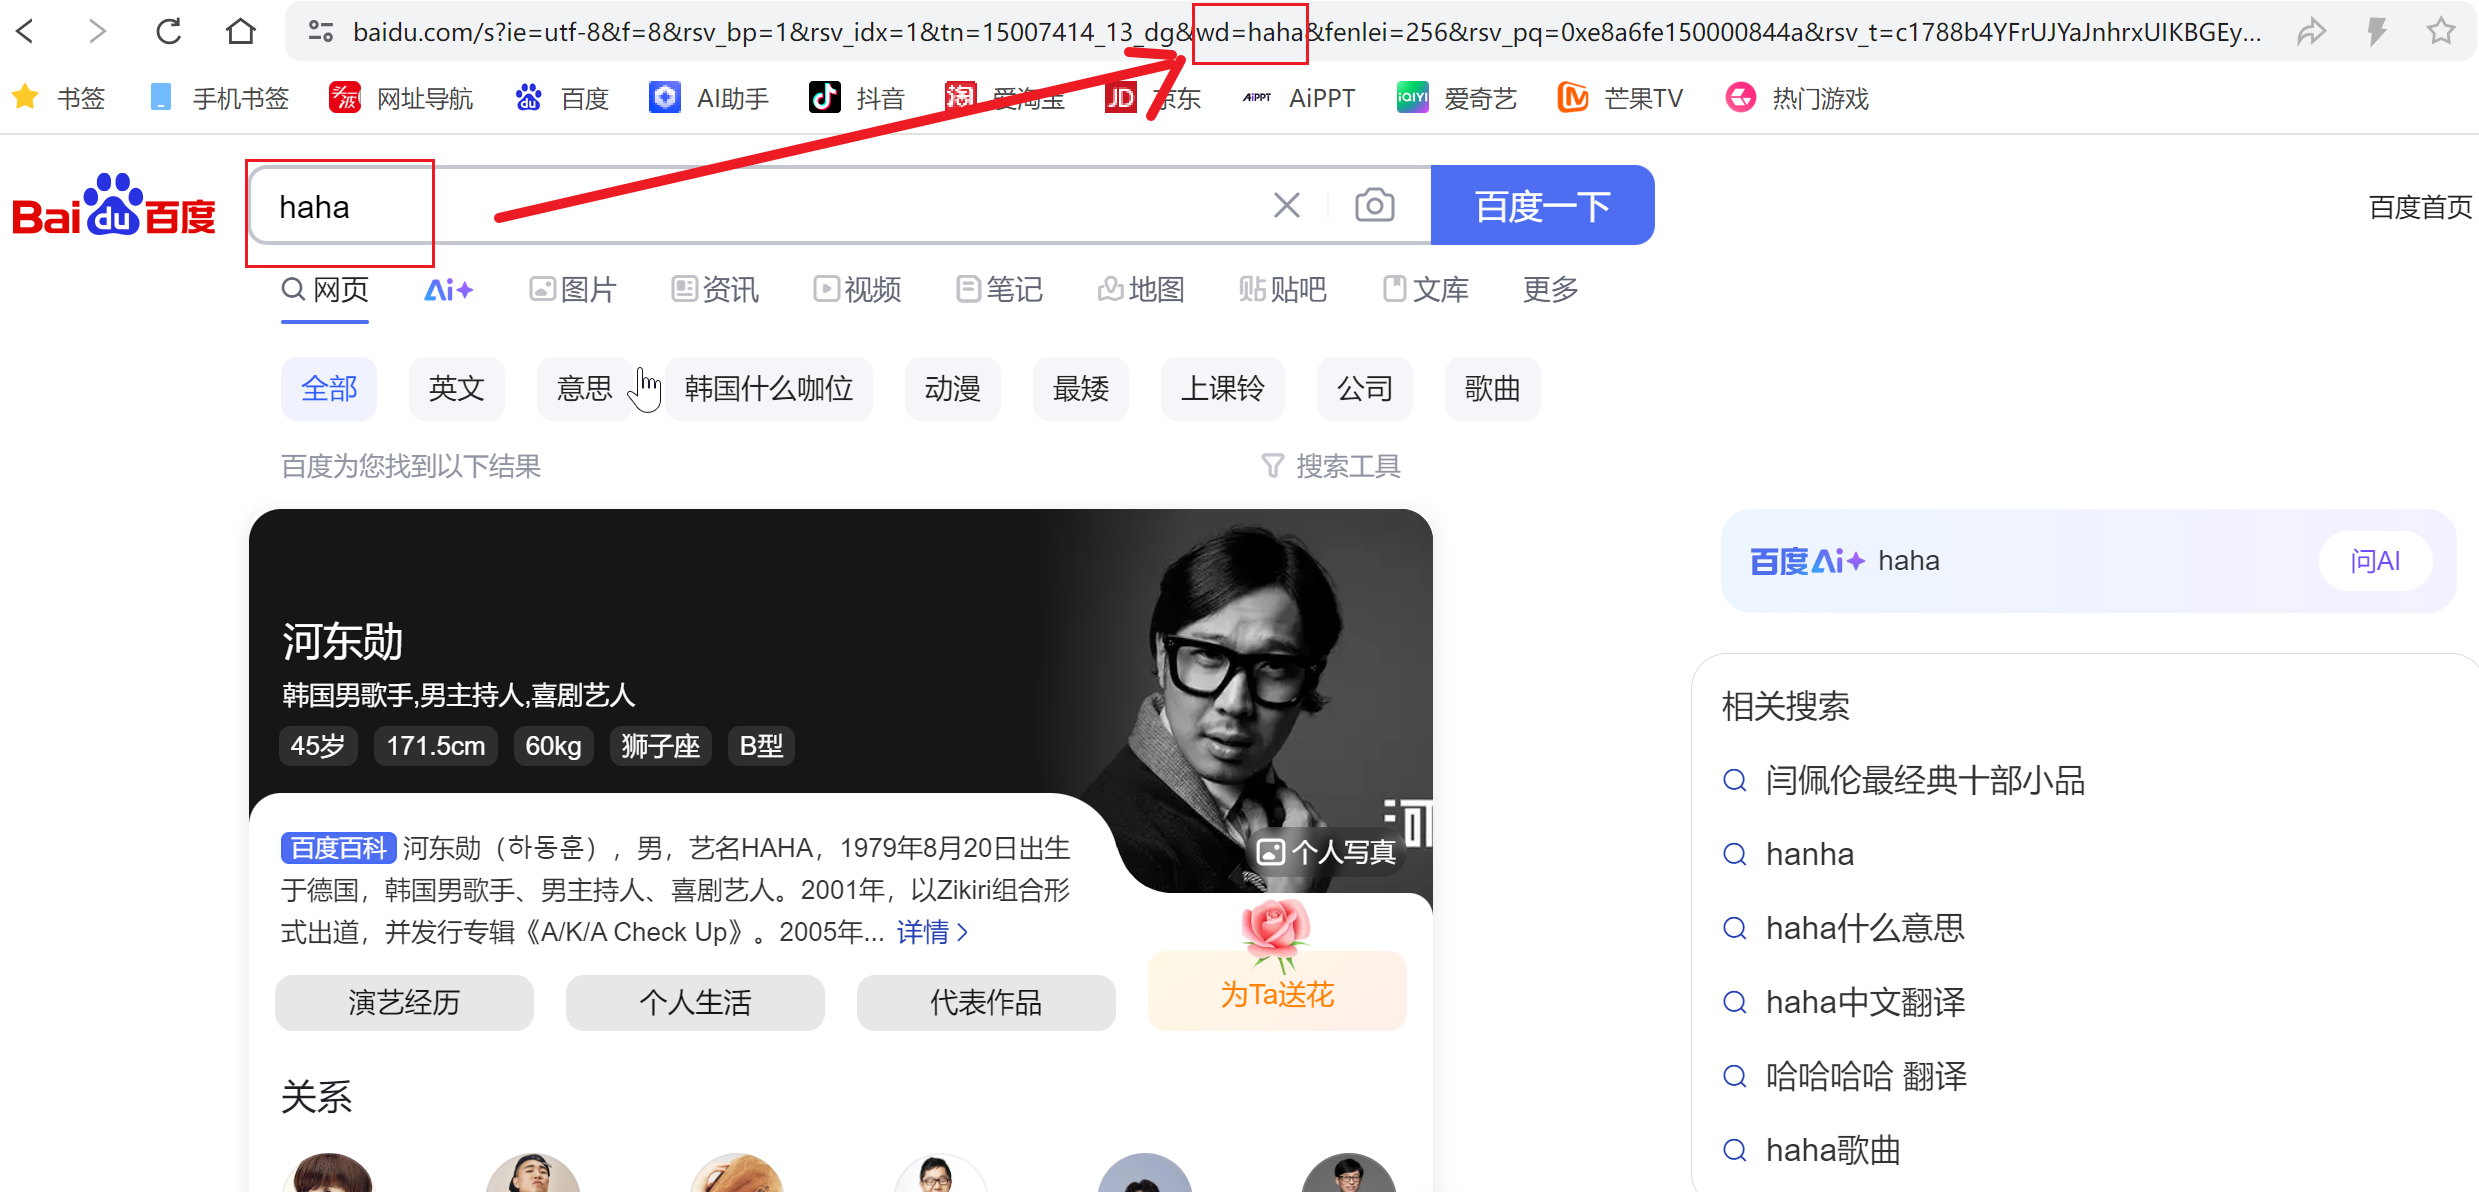Click the 代表作品 button
This screenshot has width=2479, height=1192.
pos(986,1002)
